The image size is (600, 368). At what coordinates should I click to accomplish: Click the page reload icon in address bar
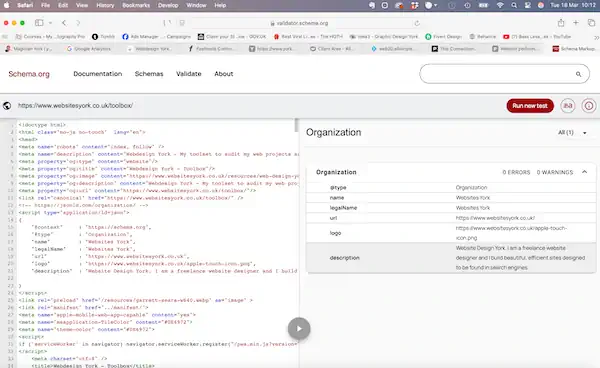coord(417,23)
